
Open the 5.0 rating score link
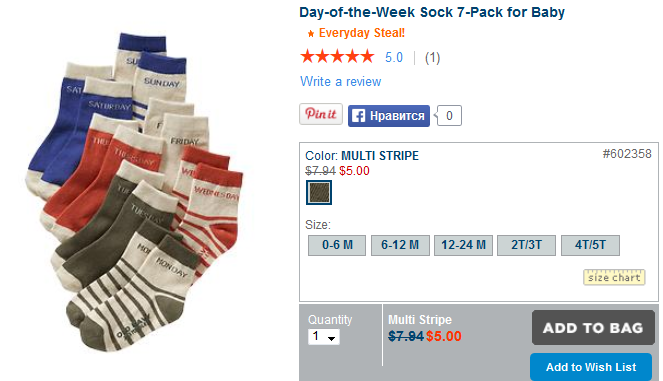394,58
